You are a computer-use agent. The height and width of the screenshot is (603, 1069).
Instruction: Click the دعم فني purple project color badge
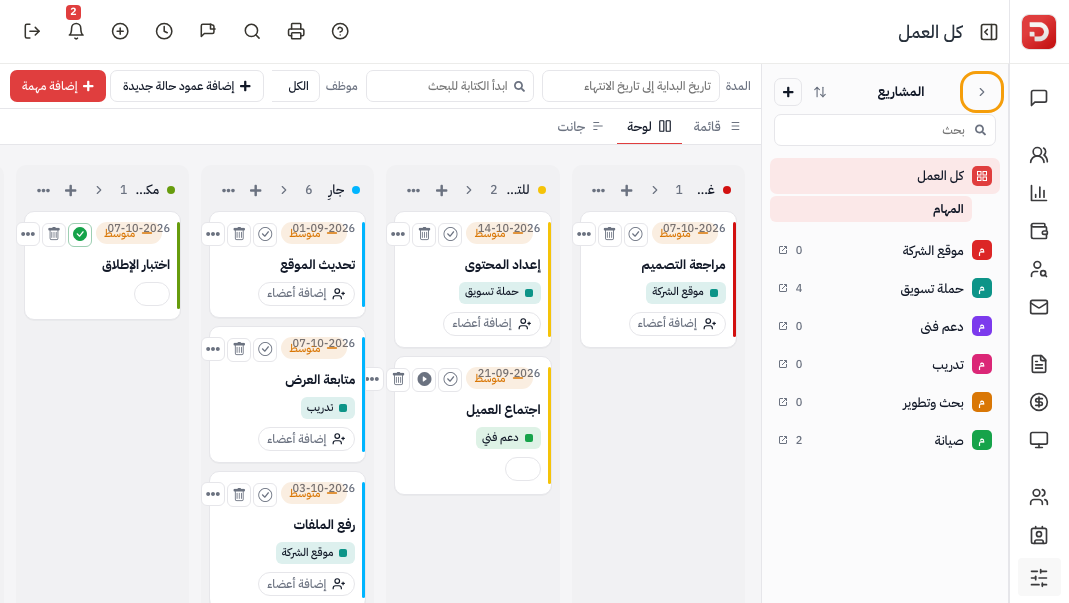pos(982,326)
